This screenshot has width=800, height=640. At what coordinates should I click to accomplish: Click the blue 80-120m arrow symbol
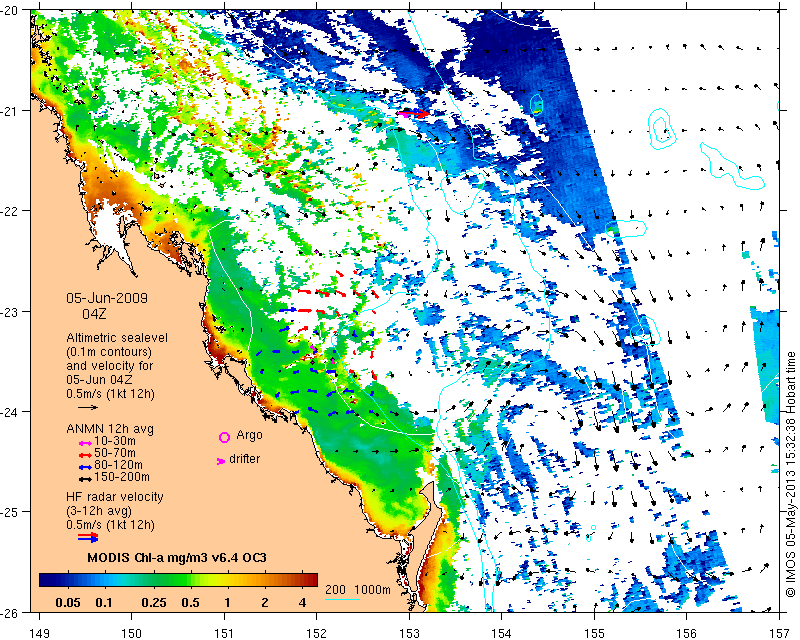[x=86, y=467]
